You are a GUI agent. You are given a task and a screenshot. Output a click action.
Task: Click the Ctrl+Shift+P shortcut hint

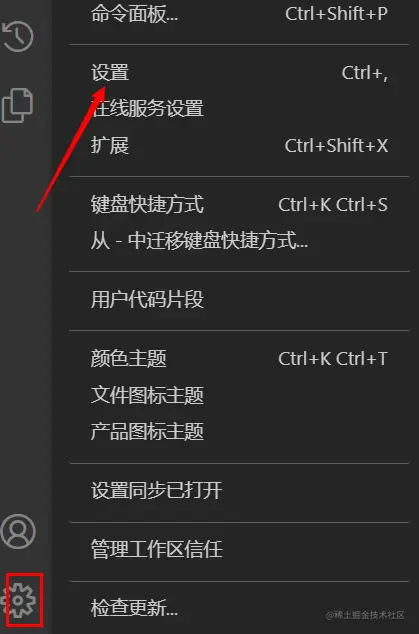tap(336, 14)
